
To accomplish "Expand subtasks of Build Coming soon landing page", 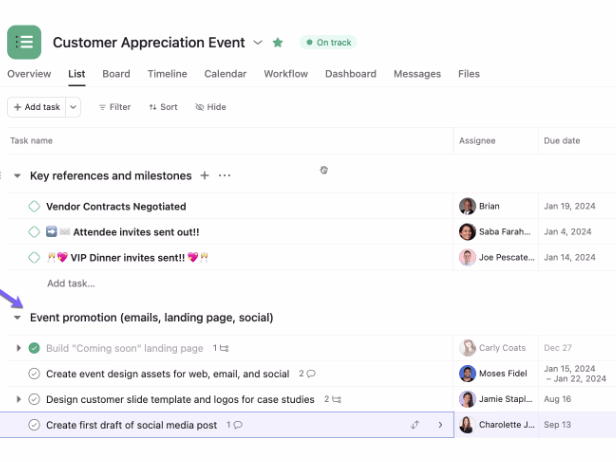I will click(18, 348).
